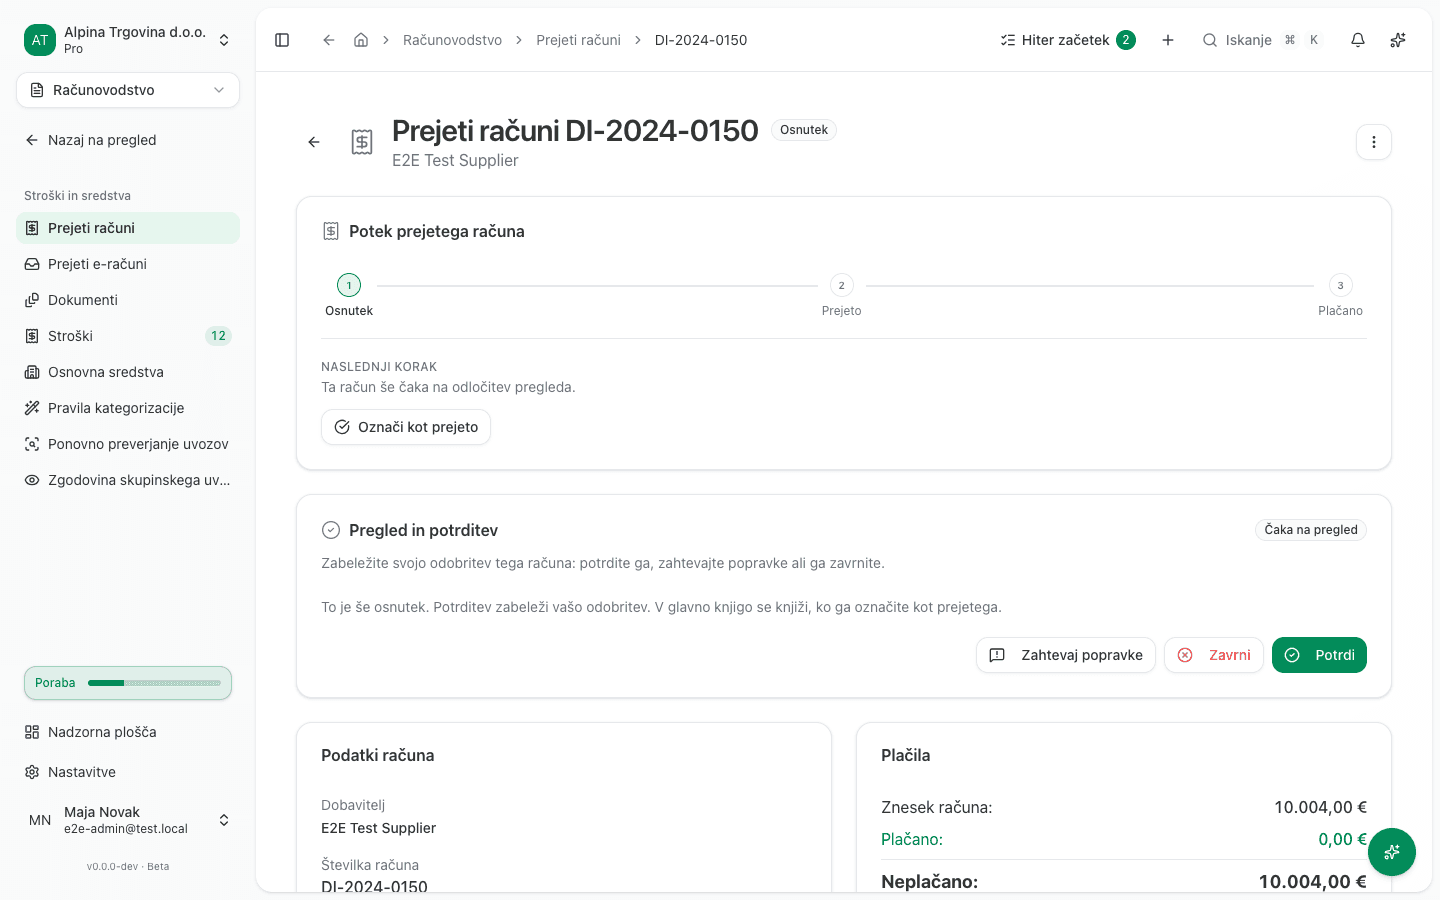Click the back arrow beside the invoice title
This screenshot has width=1440, height=900.
[x=314, y=142]
